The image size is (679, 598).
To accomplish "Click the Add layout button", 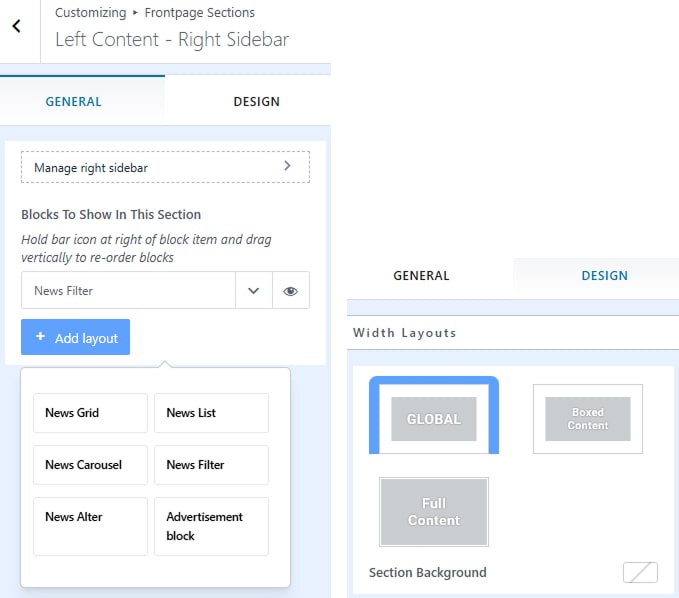I will 75,338.
